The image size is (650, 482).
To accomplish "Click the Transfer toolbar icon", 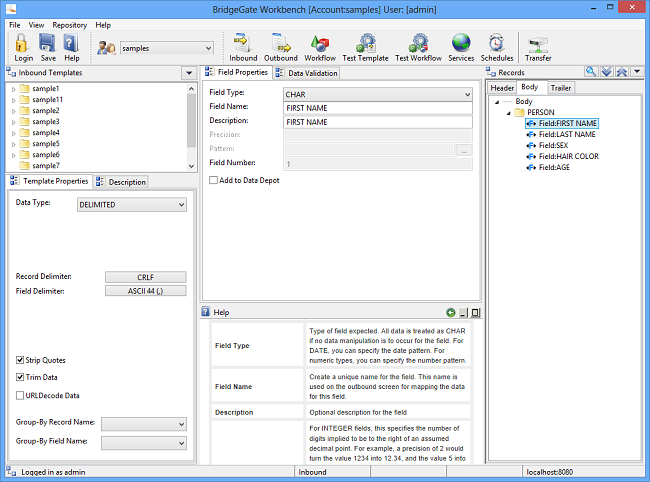I will tap(538, 45).
